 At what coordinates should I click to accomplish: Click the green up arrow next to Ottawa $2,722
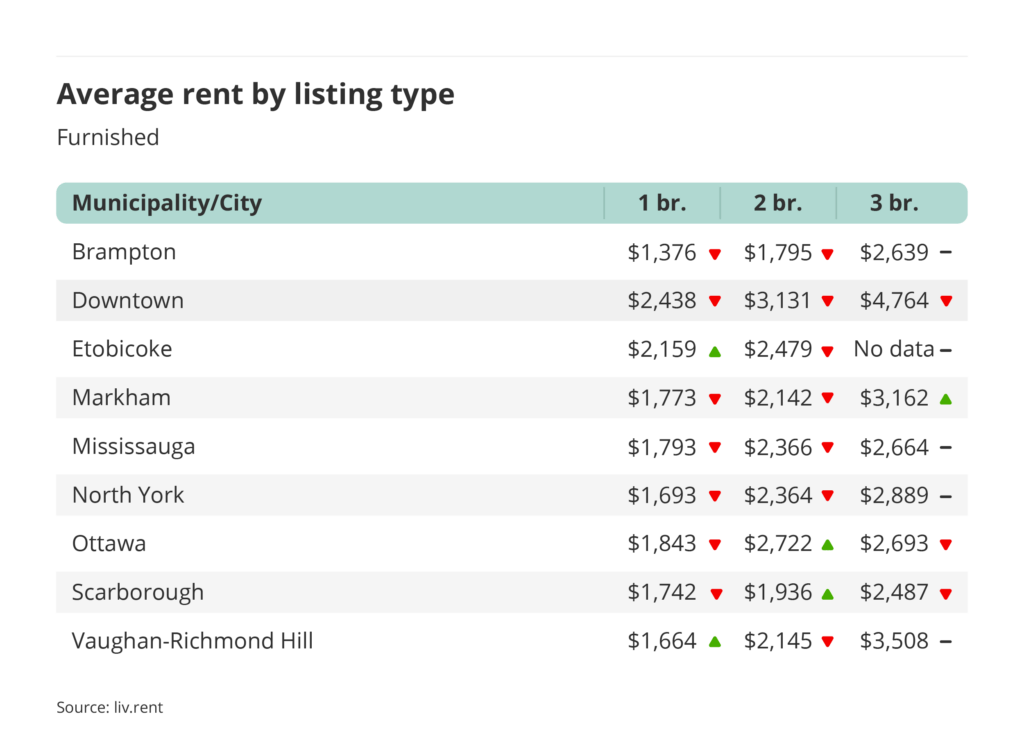pyautogui.click(x=827, y=545)
